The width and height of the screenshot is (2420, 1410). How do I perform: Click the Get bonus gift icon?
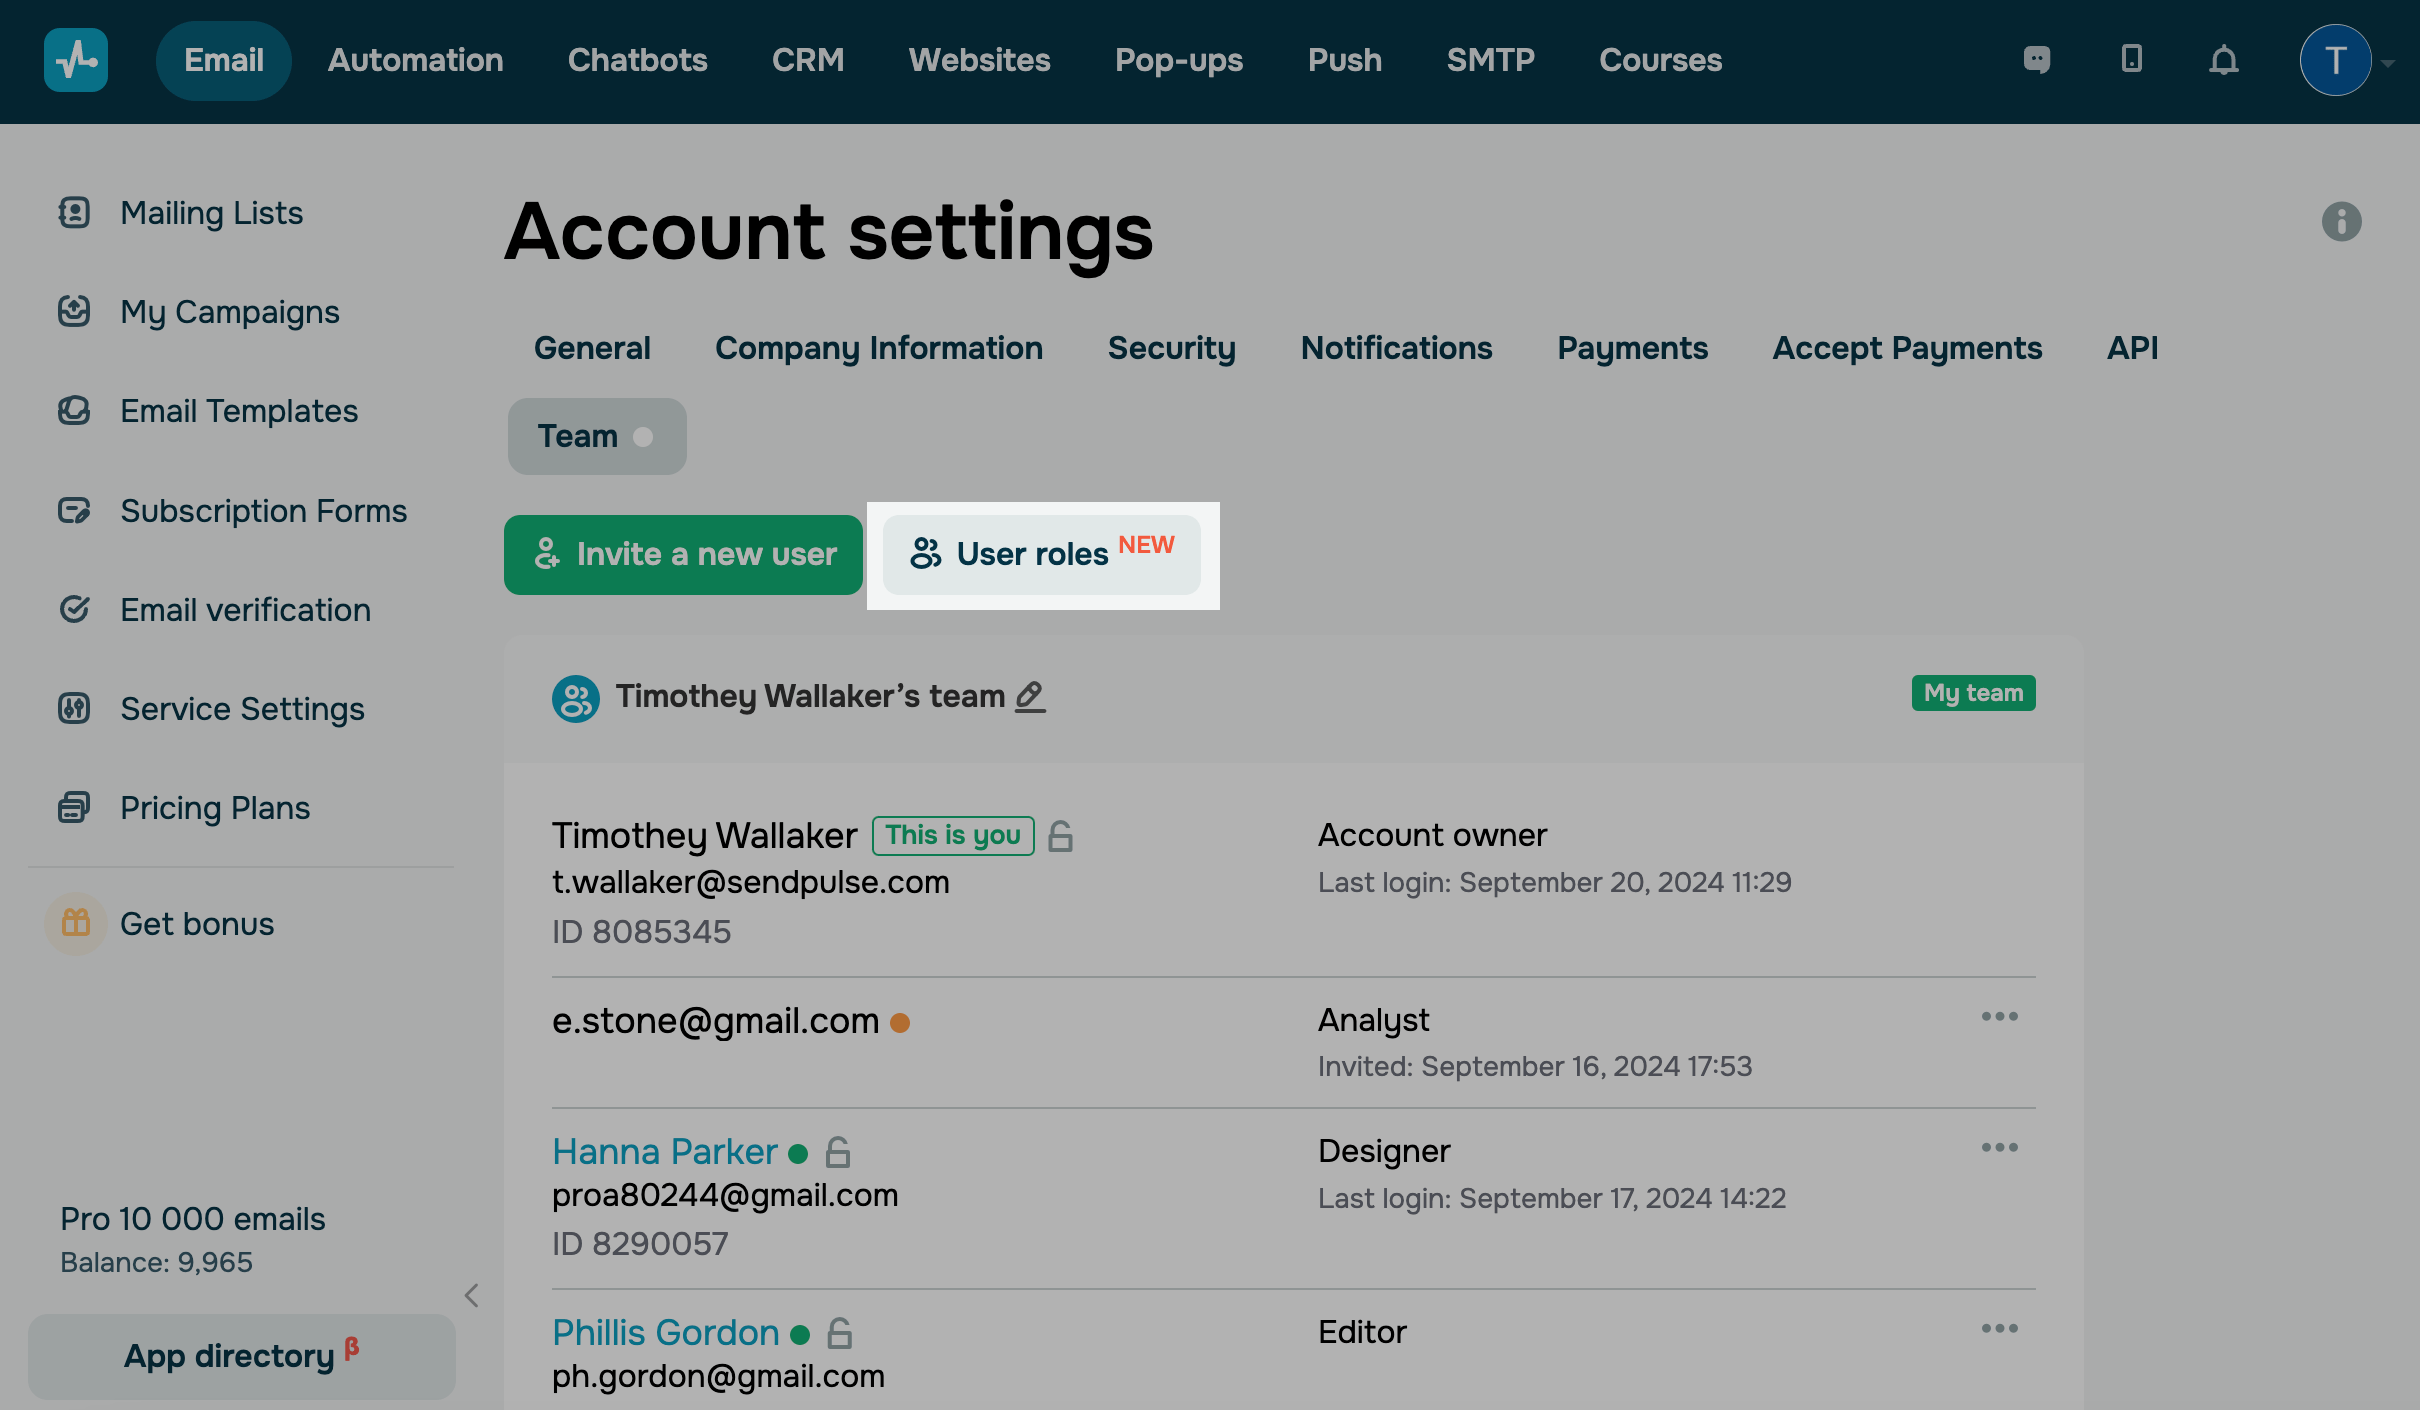(76, 923)
